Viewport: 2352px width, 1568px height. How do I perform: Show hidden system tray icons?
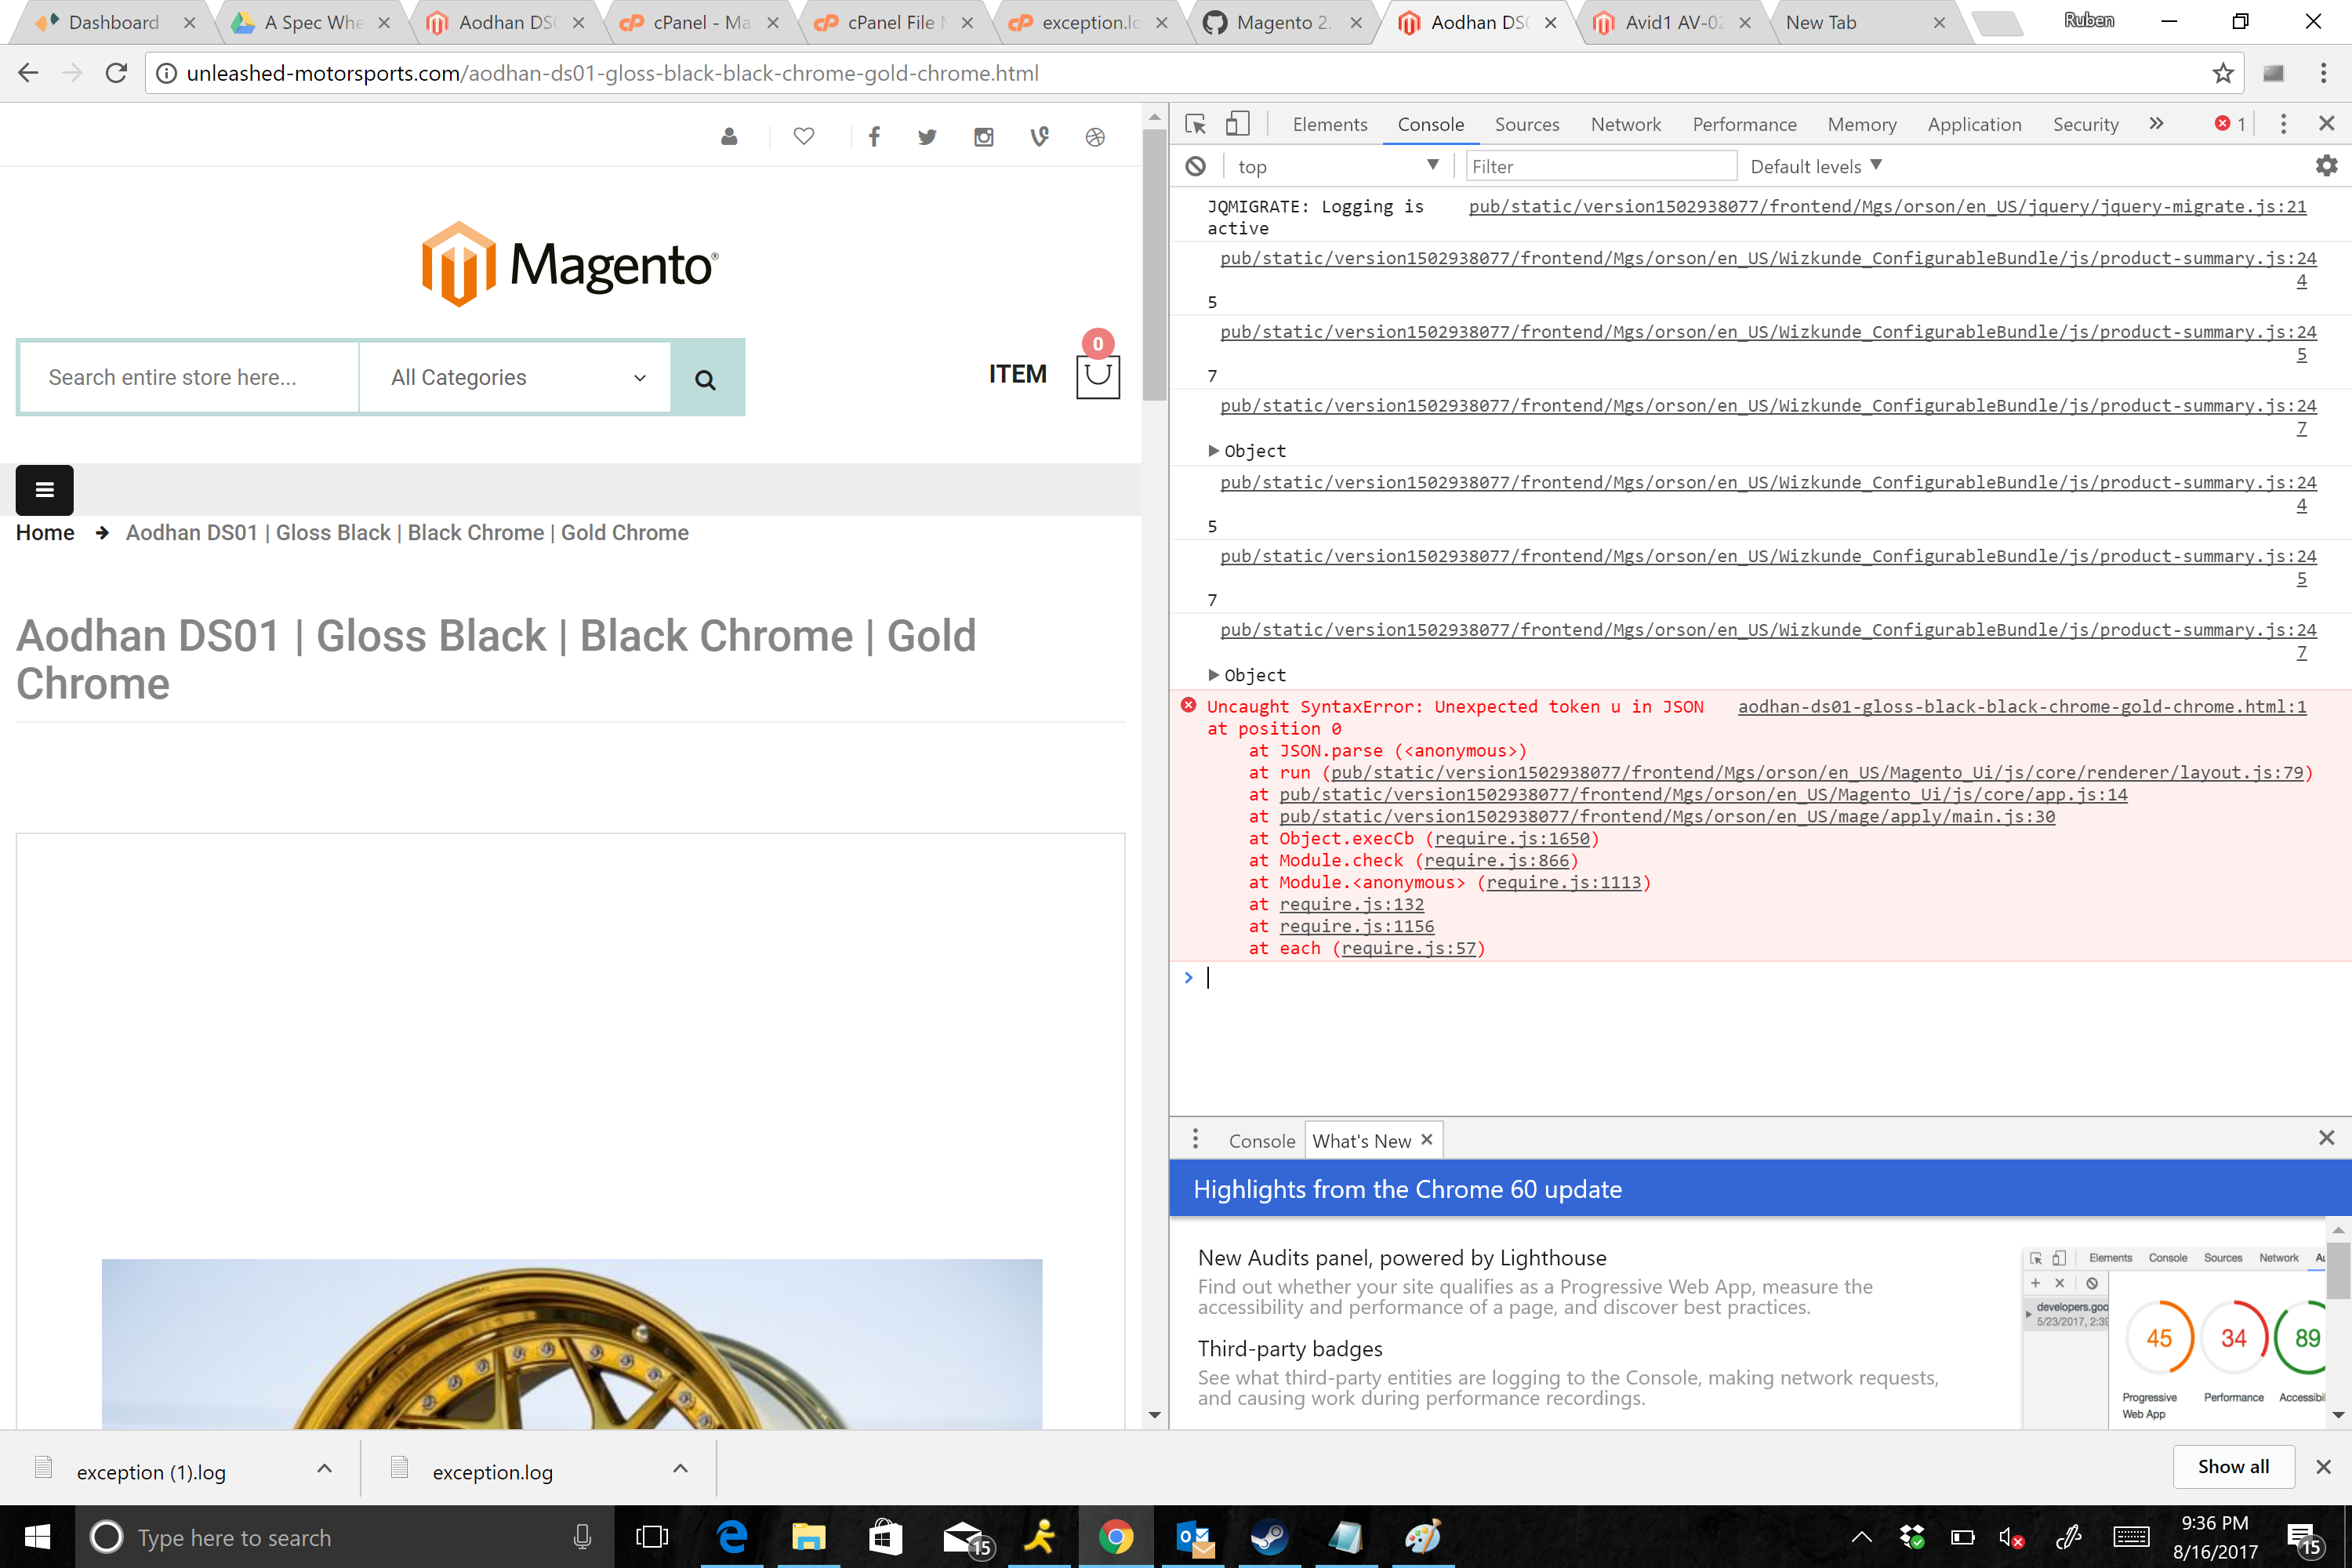point(1861,1537)
